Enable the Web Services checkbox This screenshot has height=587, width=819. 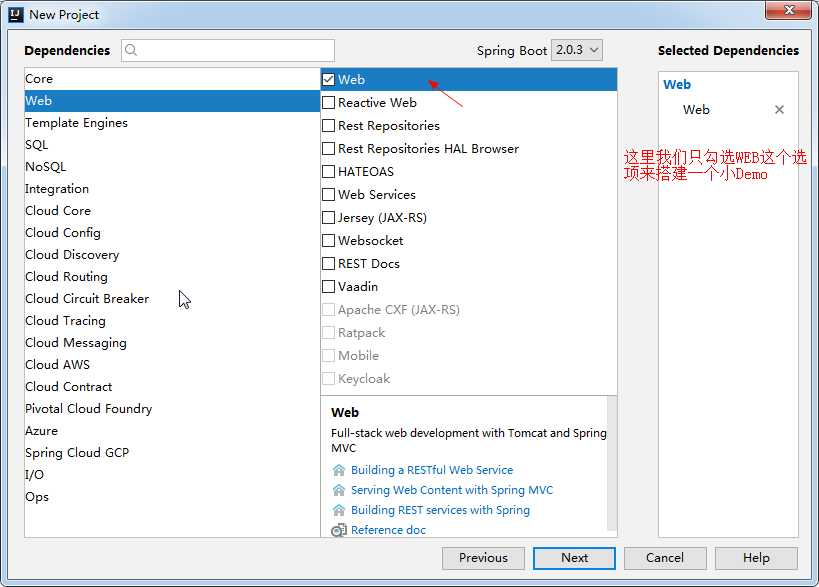[329, 194]
